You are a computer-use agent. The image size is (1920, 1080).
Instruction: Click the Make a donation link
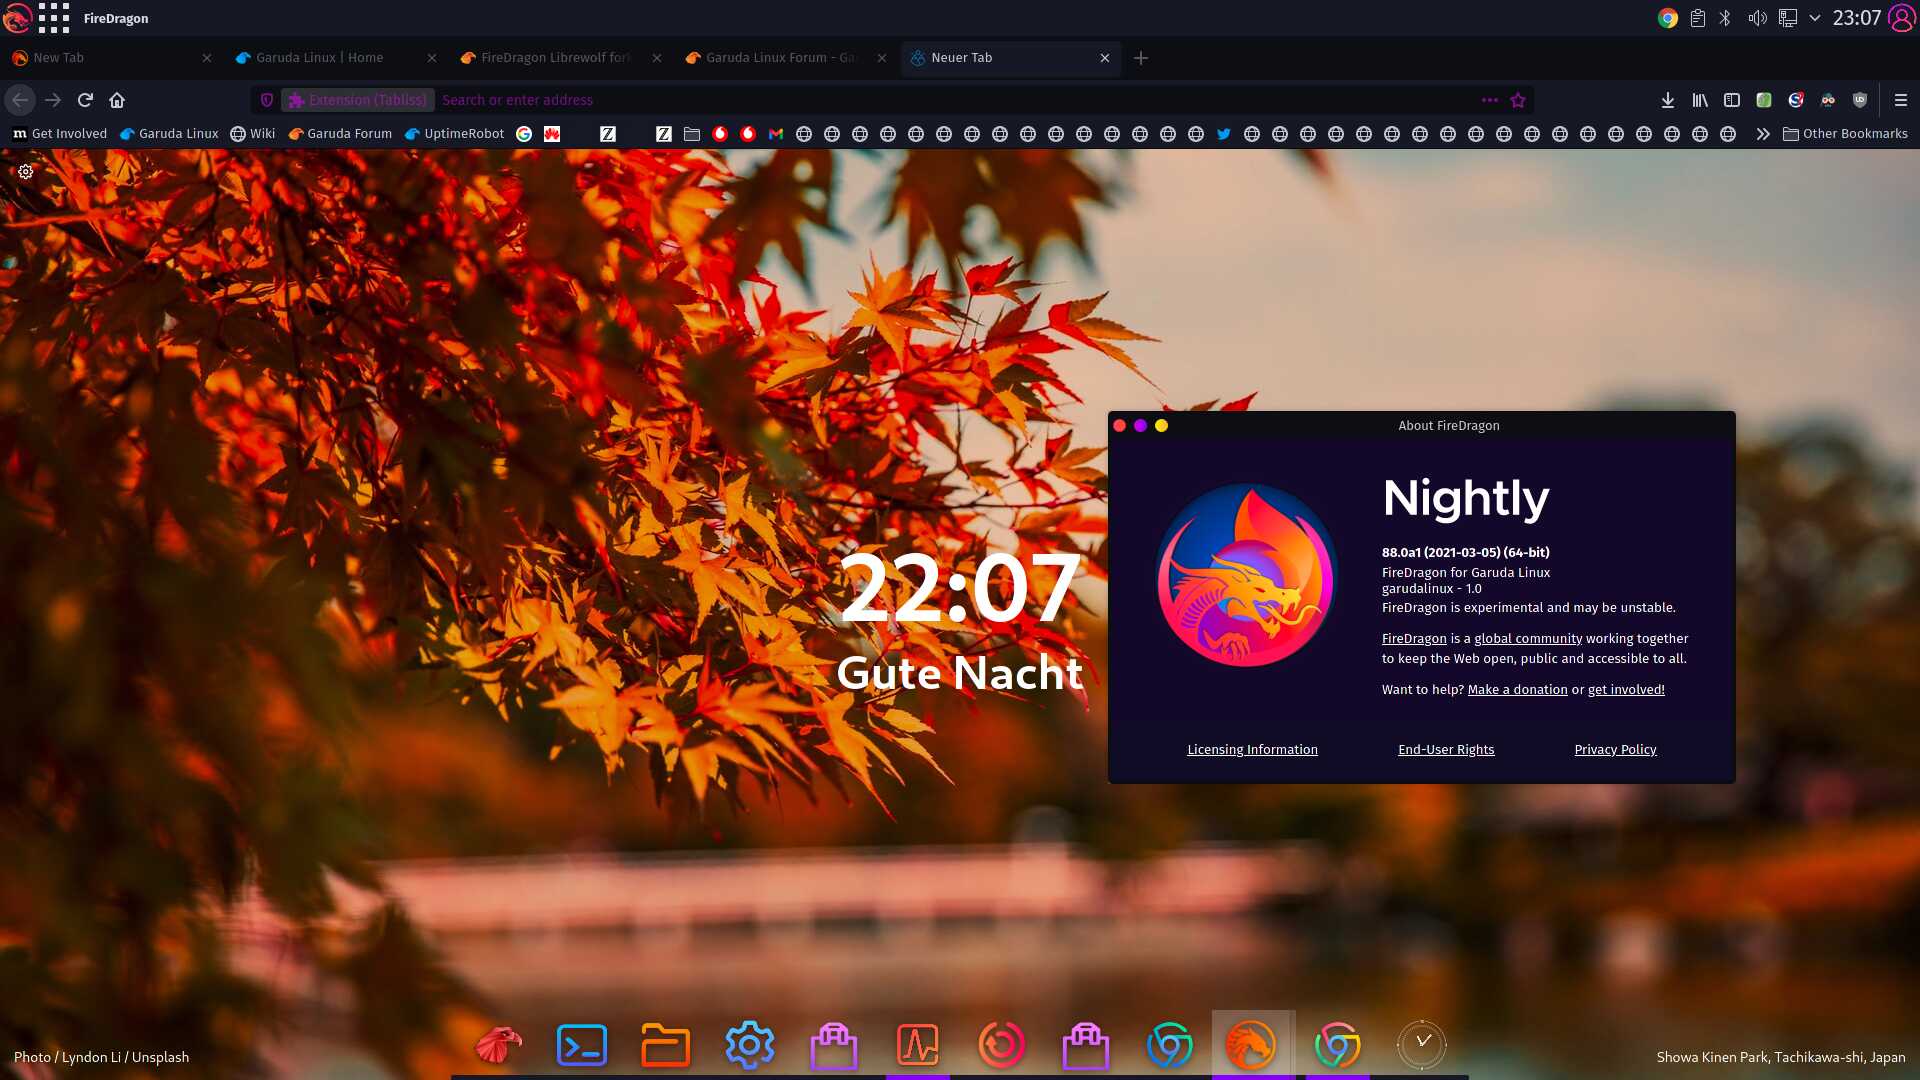pyautogui.click(x=1517, y=690)
